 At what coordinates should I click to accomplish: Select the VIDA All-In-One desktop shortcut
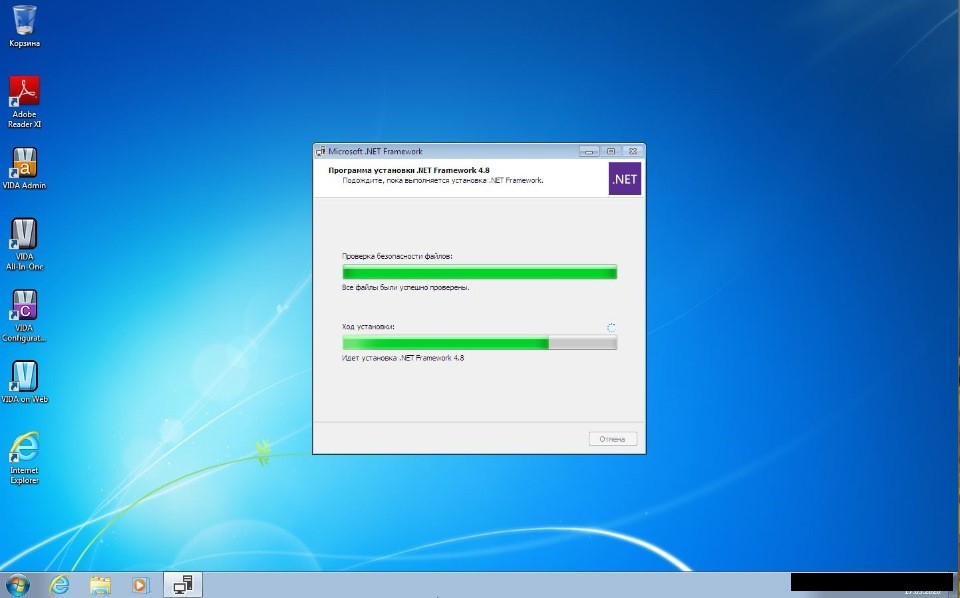[24, 244]
